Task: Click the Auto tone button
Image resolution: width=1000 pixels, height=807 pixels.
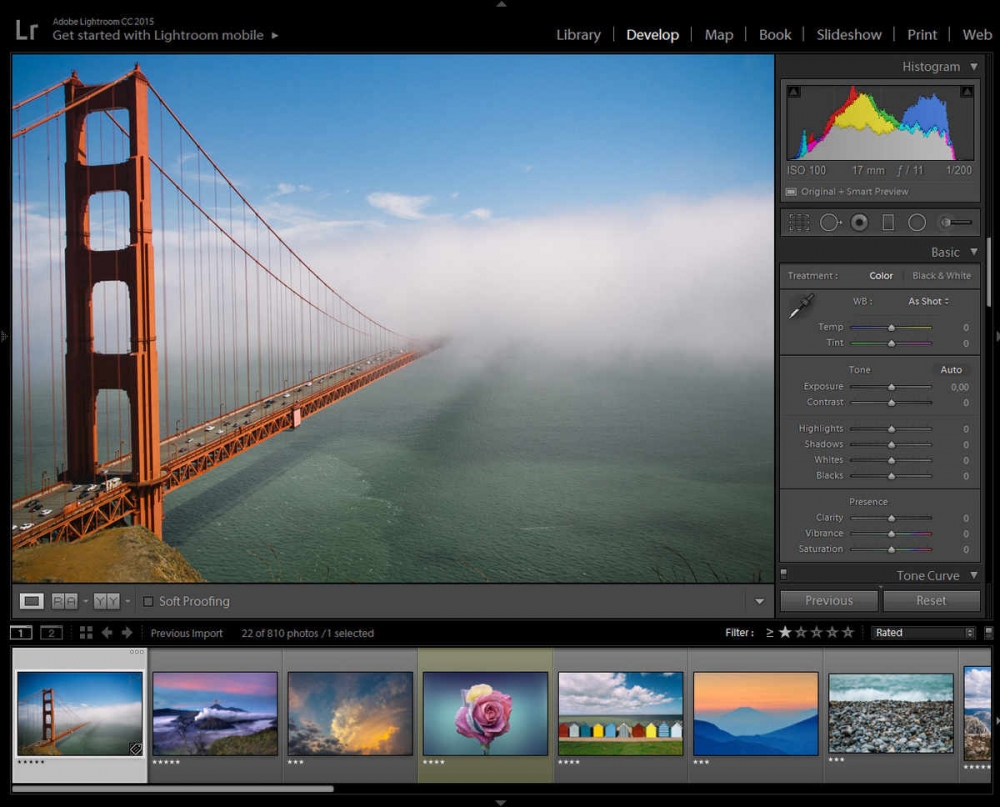Action: 950,369
